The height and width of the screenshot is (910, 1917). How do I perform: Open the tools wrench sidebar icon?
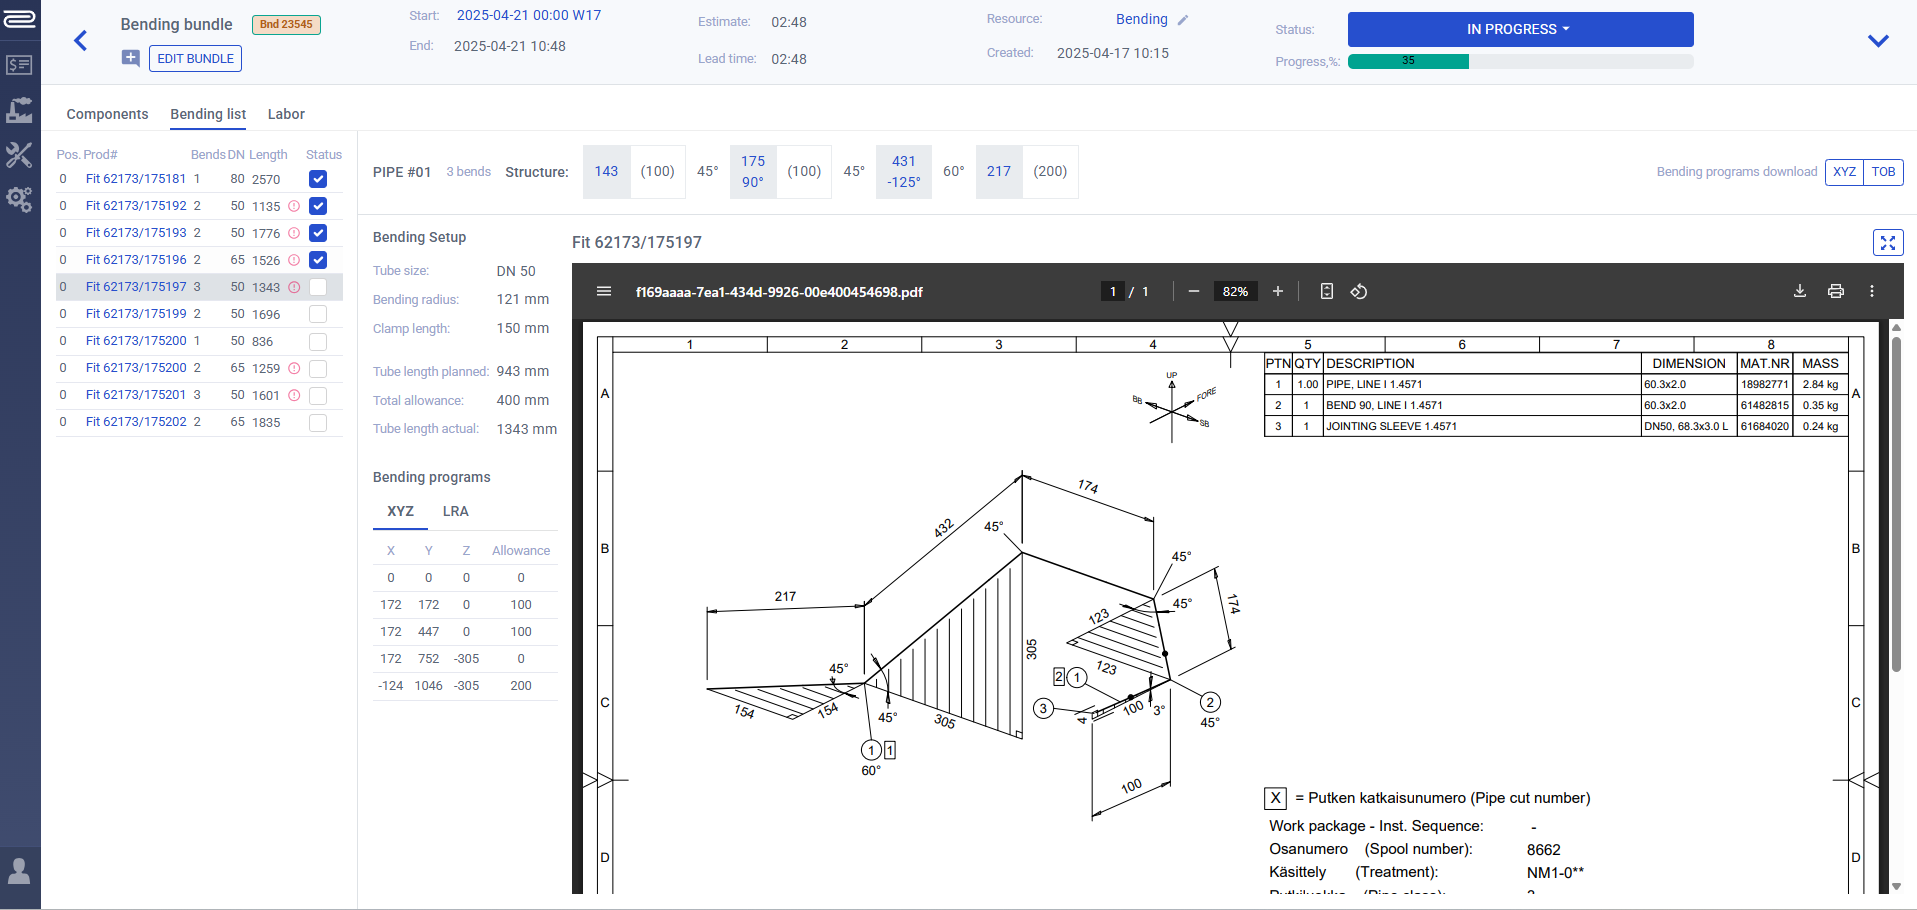[x=20, y=155]
